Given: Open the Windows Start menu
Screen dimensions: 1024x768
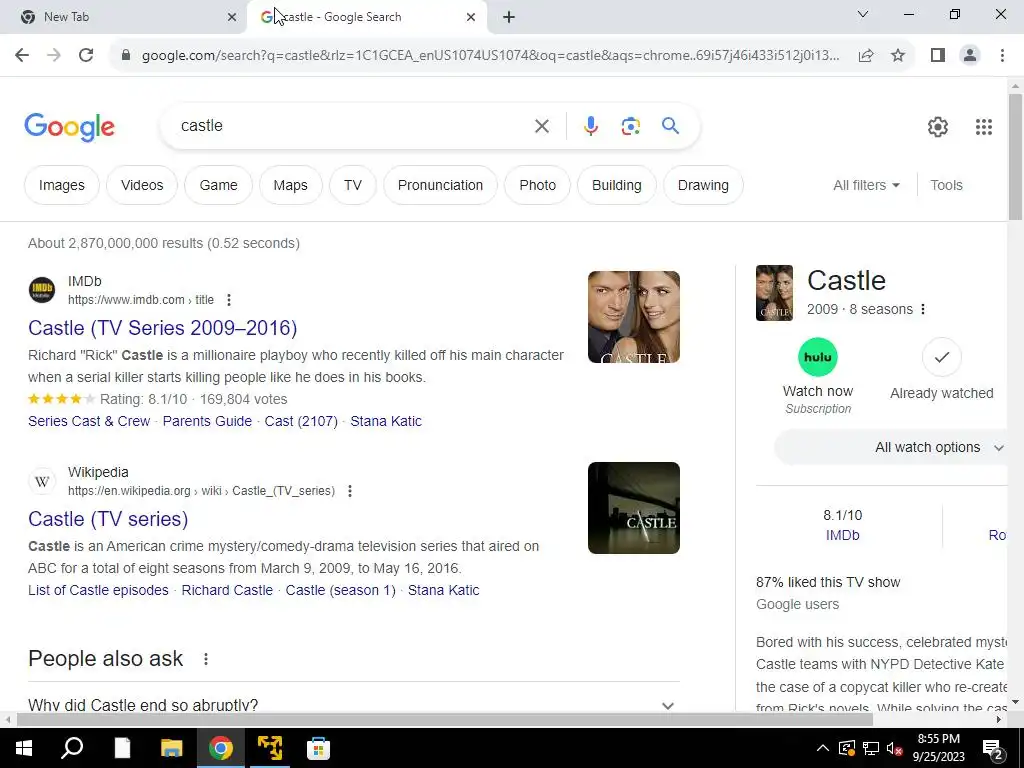Looking at the screenshot, I should click(24, 748).
